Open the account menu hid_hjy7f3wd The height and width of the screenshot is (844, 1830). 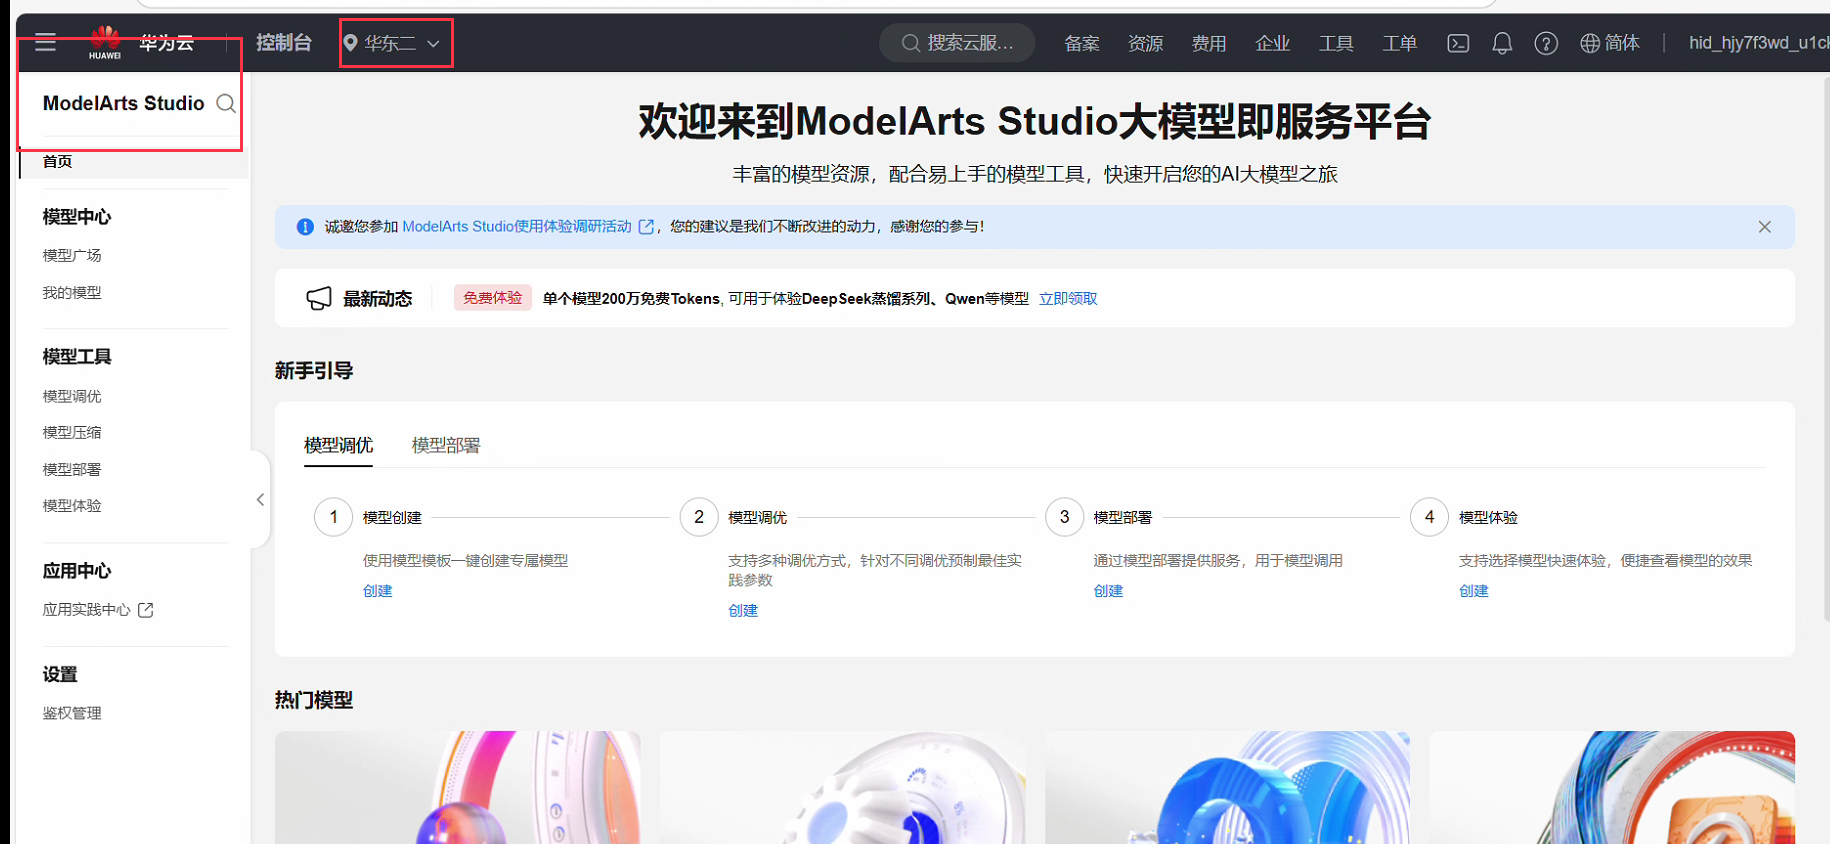pyautogui.click(x=1759, y=43)
